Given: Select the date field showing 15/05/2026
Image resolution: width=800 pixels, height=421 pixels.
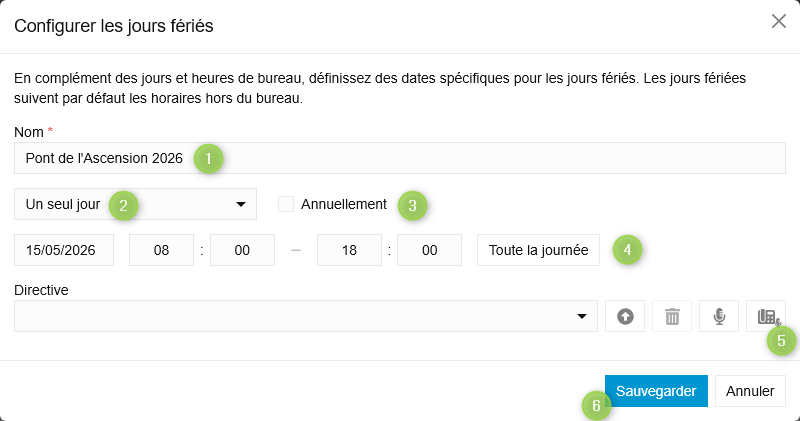Looking at the screenshot, I should tap(64, 250).
